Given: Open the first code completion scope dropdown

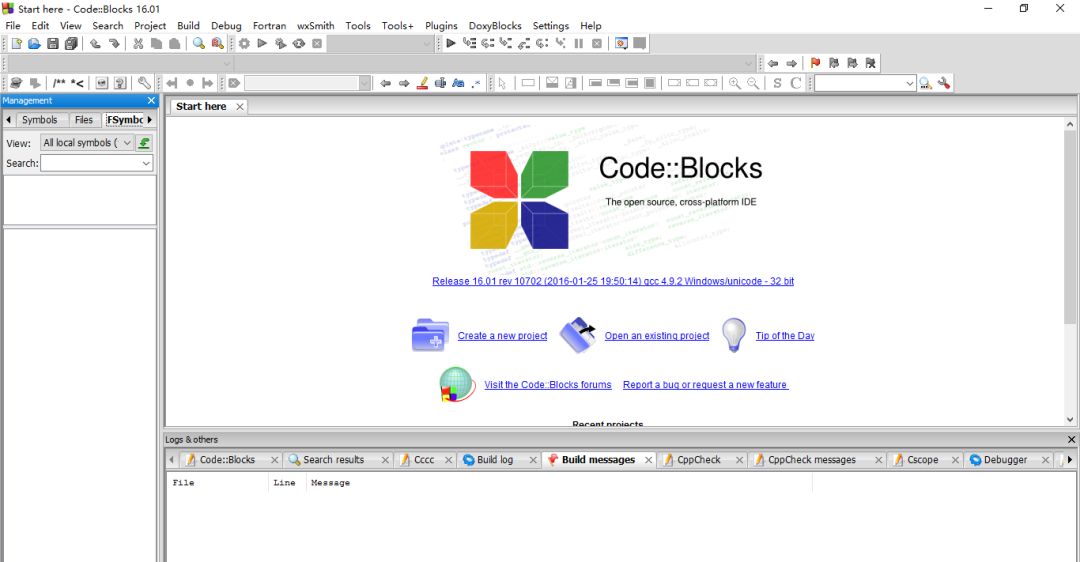Looking at the screenshot, I should [226, 63].
